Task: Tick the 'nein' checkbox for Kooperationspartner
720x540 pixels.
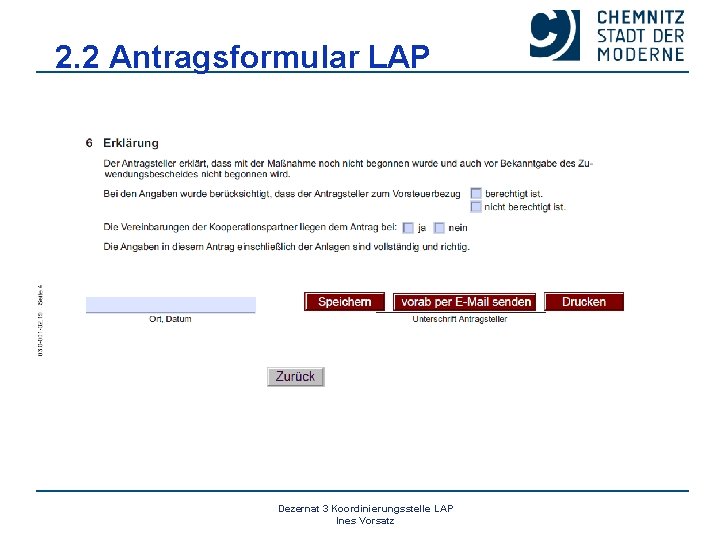Action: 439,228
